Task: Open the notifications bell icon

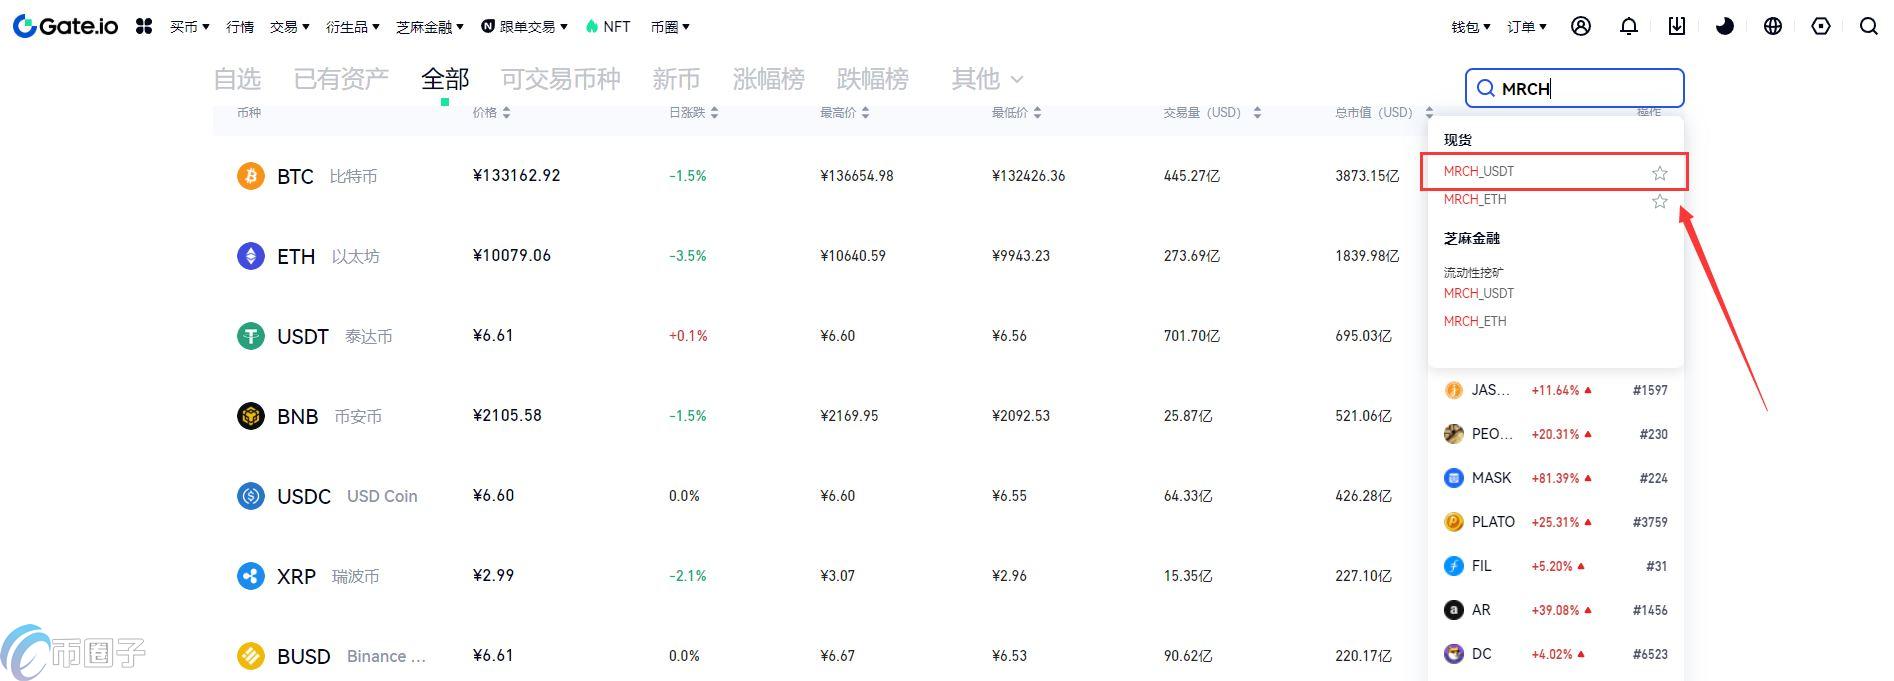Action: pyautogui.click(x=1629, y=26)
